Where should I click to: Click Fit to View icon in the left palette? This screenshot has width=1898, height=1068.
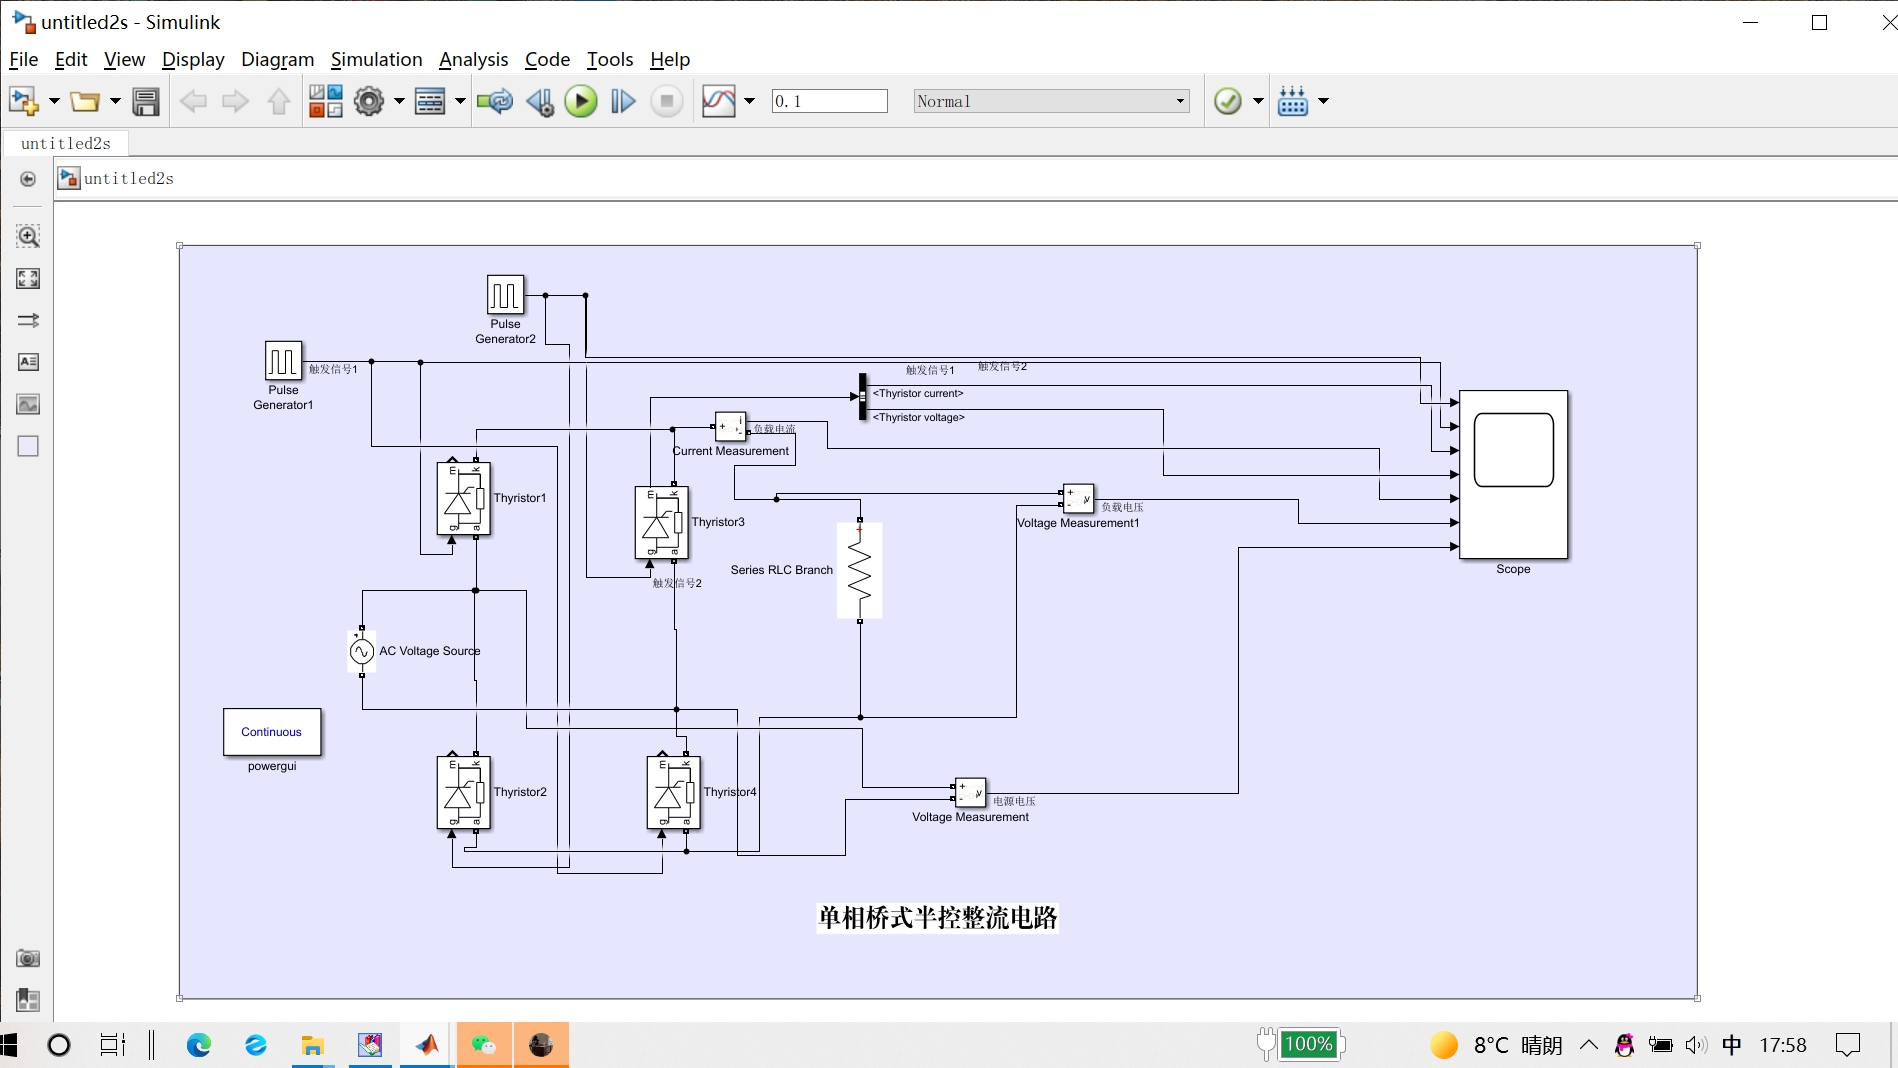[x=28, y=279]
